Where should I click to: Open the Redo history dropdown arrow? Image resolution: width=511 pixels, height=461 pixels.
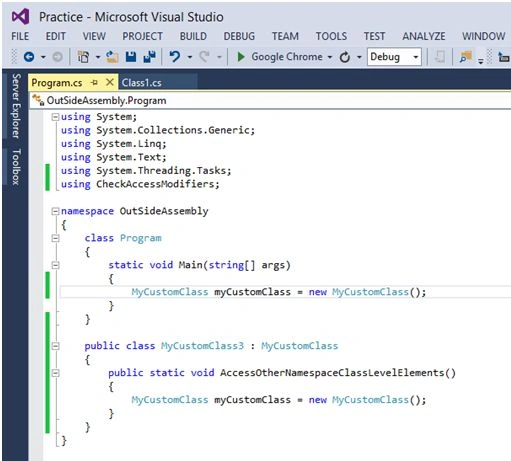[x=219, y=57]
